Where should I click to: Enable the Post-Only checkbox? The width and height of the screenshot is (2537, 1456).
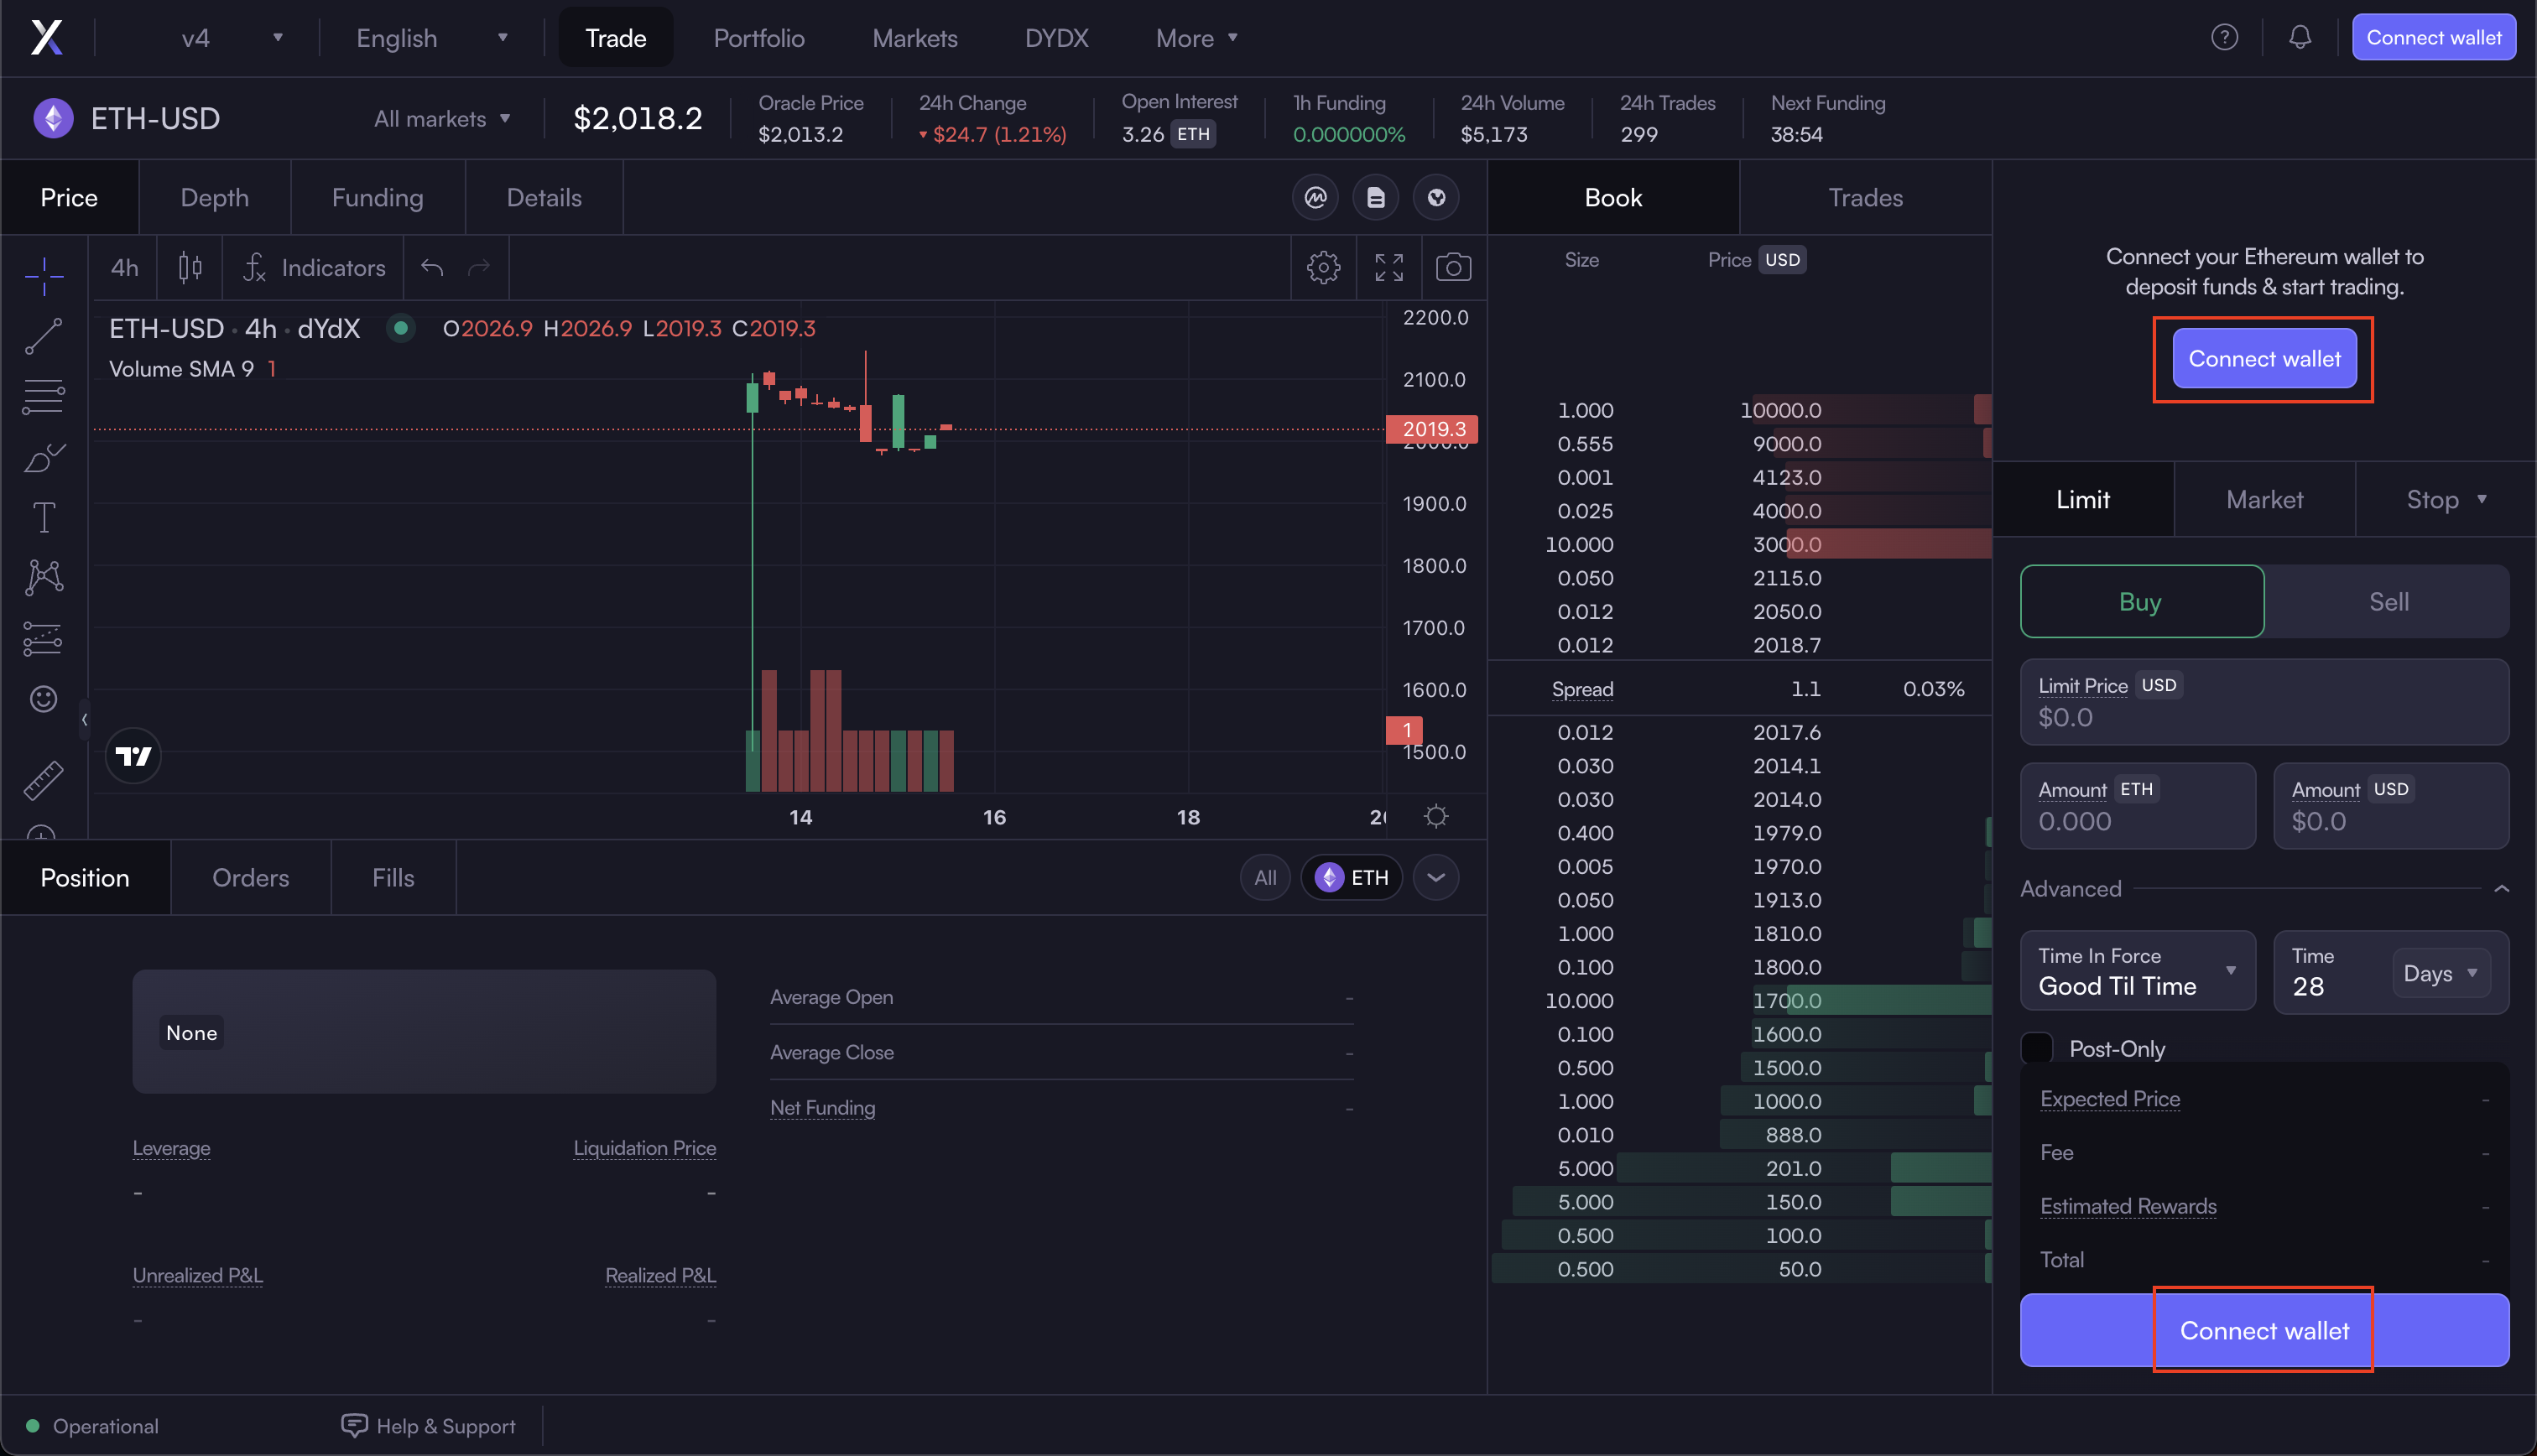tap(2038, 1047)
